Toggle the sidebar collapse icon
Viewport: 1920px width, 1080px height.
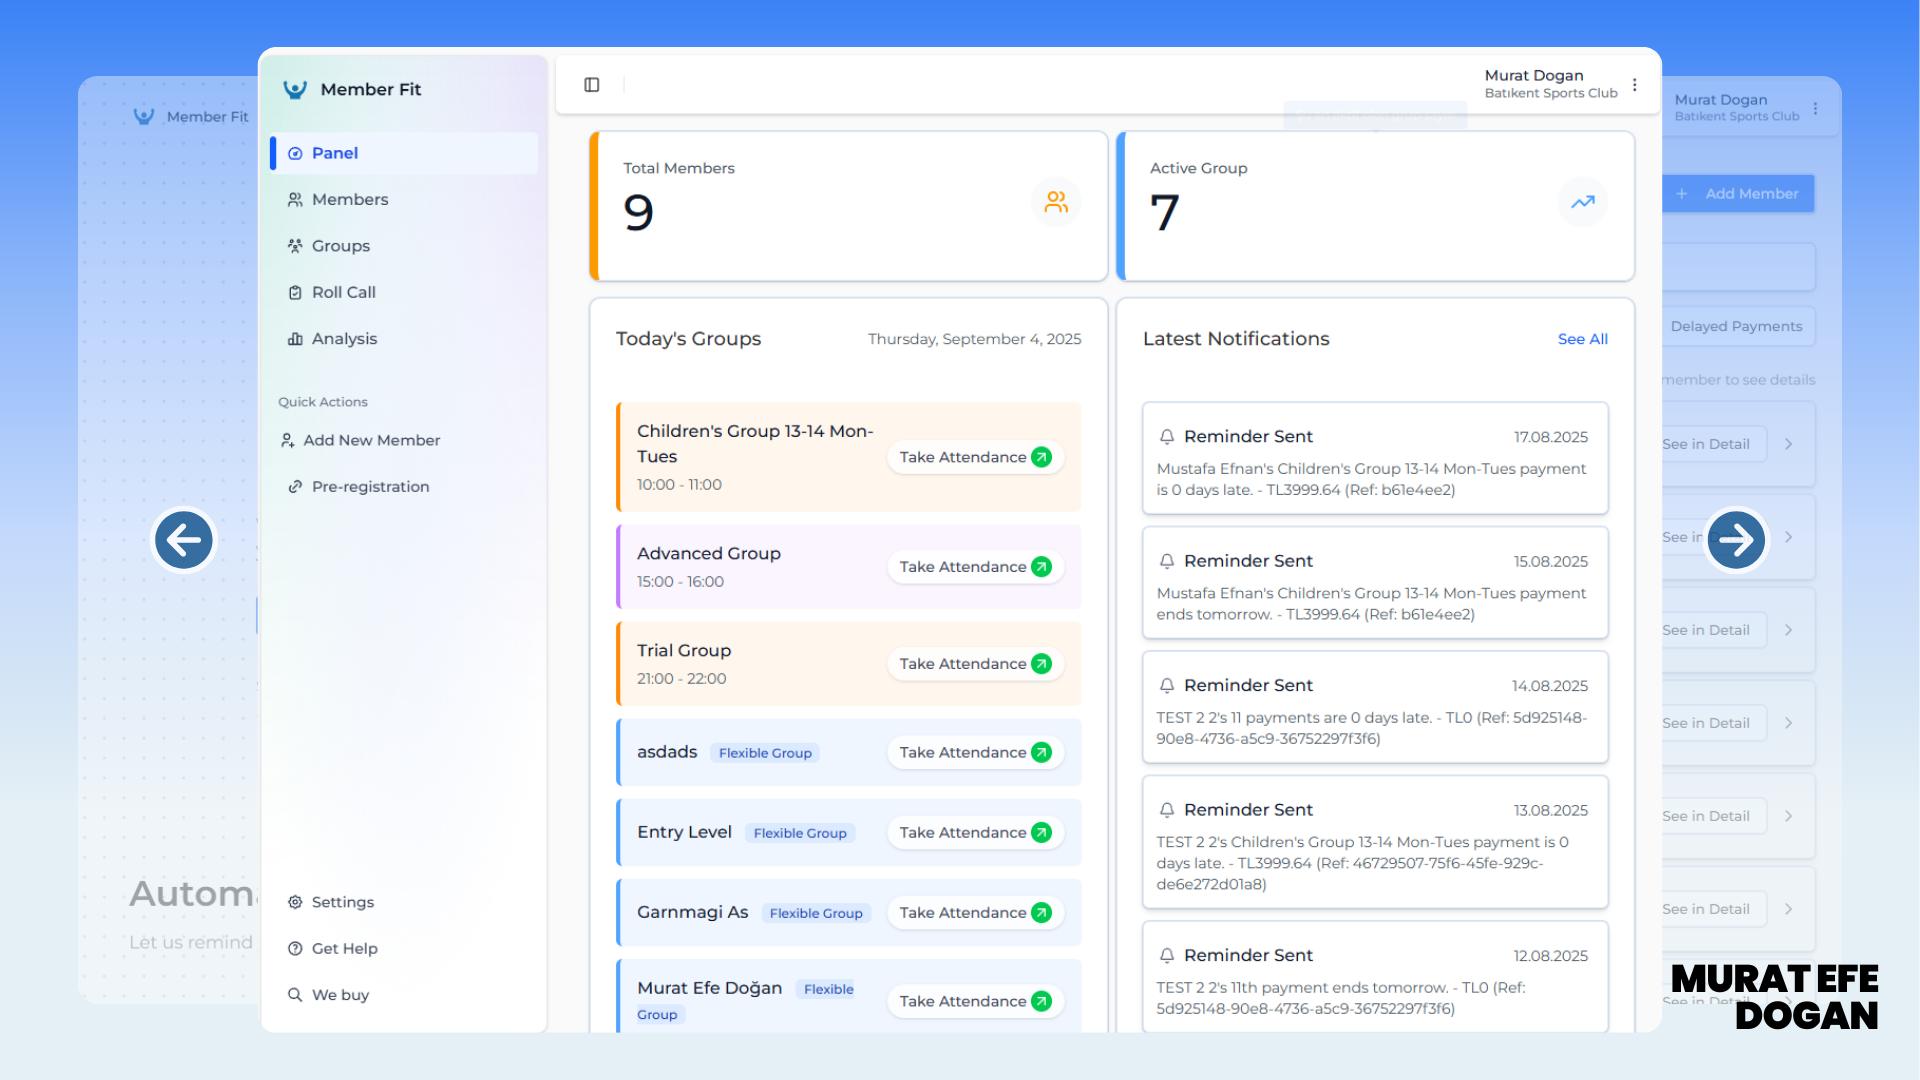click(x=592, y=85)
